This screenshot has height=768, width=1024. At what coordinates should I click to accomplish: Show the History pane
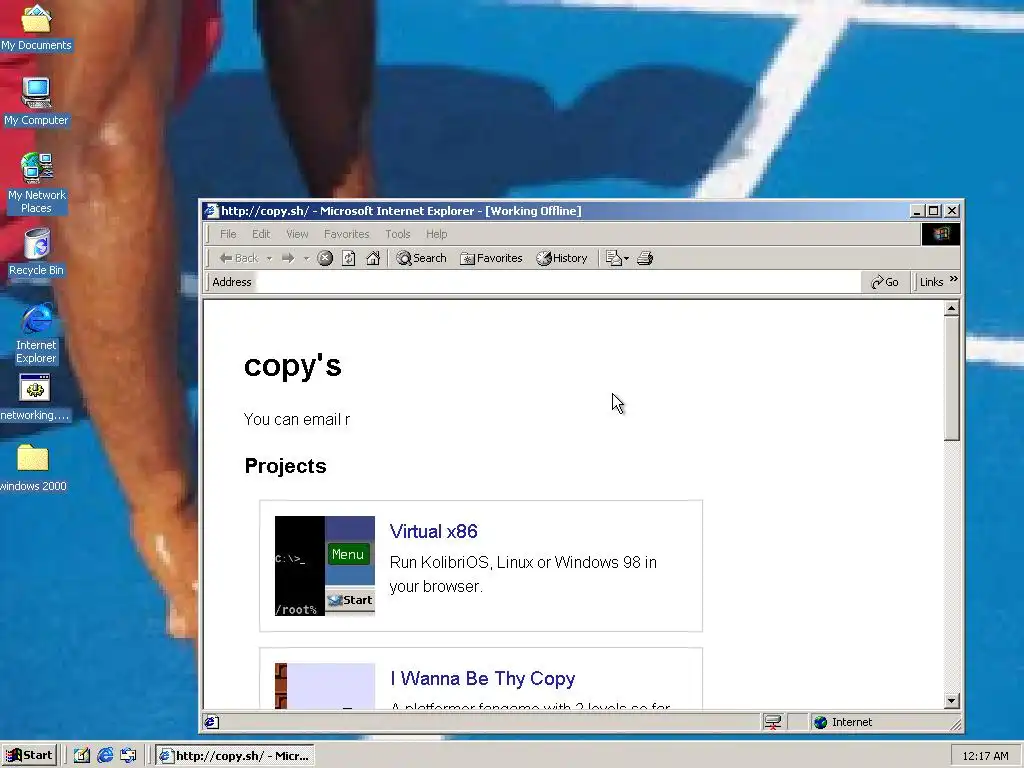tap(562, 259)
